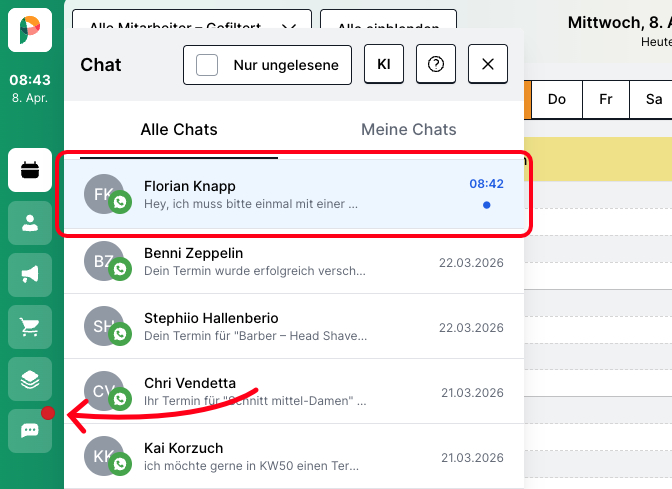Viewport: 672px width, 489px height.
Task: Open chat help question mark icon
Action: point(436,64)
